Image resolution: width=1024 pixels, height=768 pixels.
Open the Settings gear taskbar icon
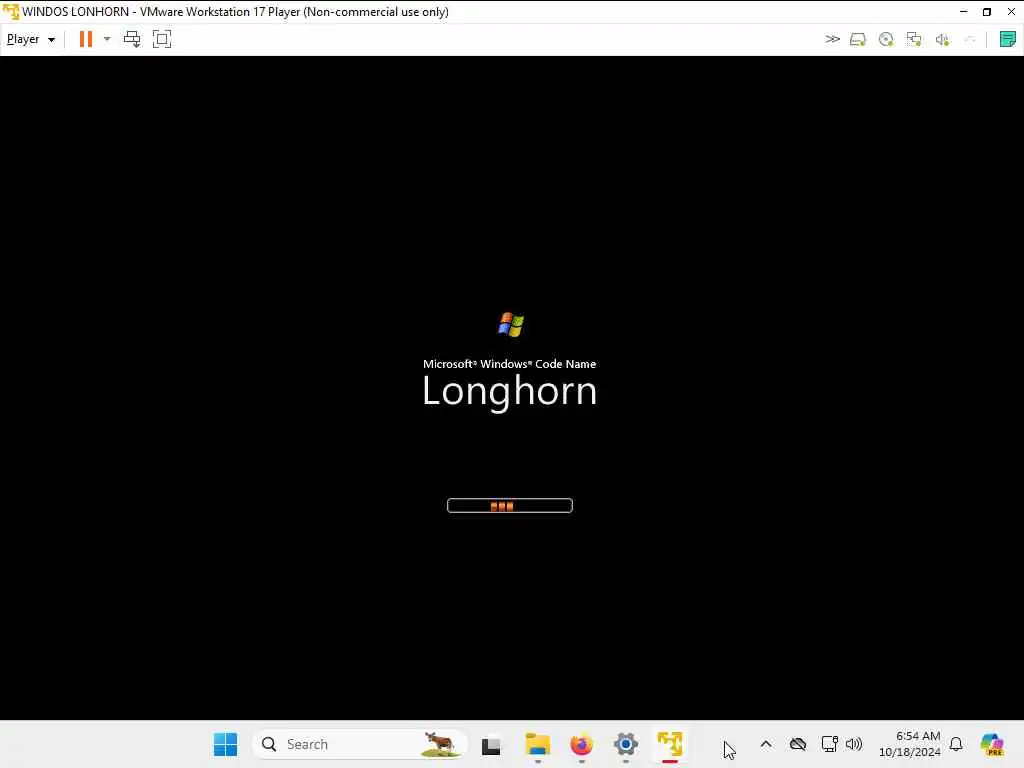pos(626,744)
